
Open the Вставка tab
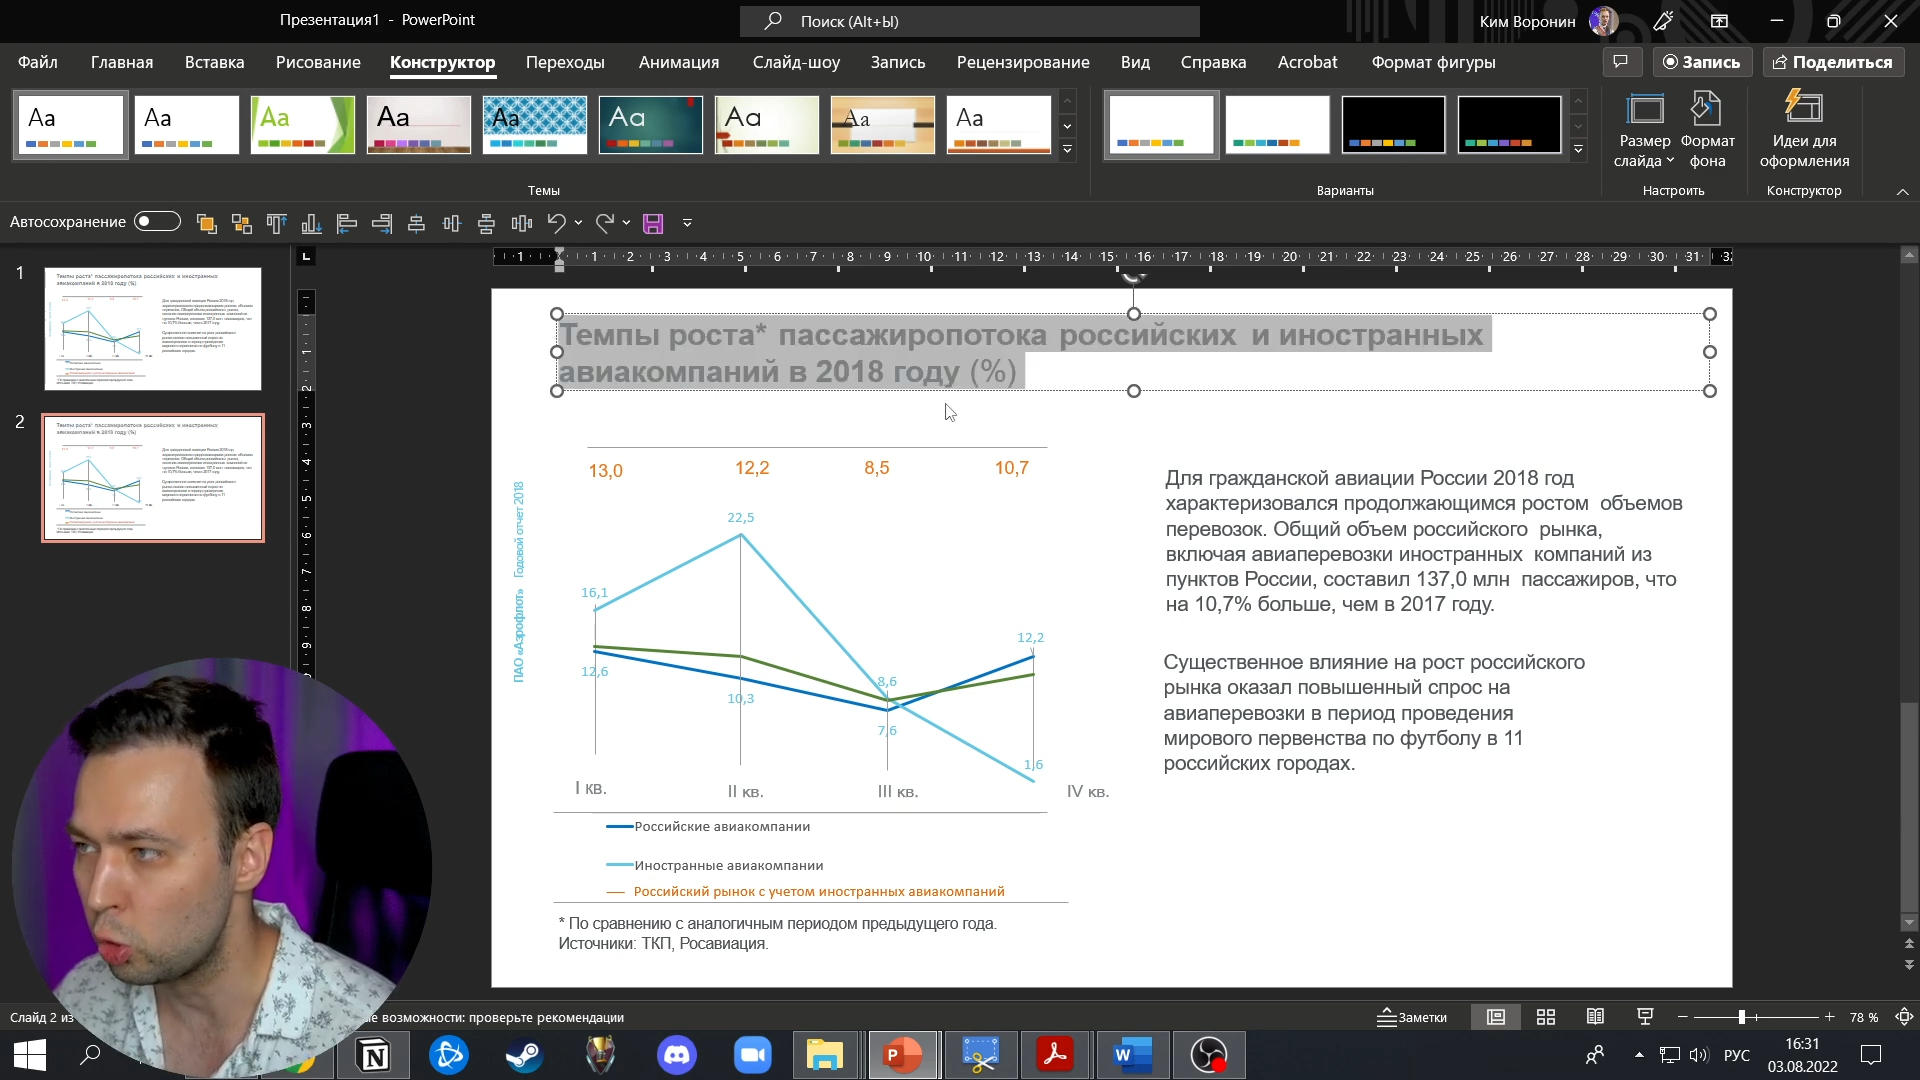tap(214, 62)
